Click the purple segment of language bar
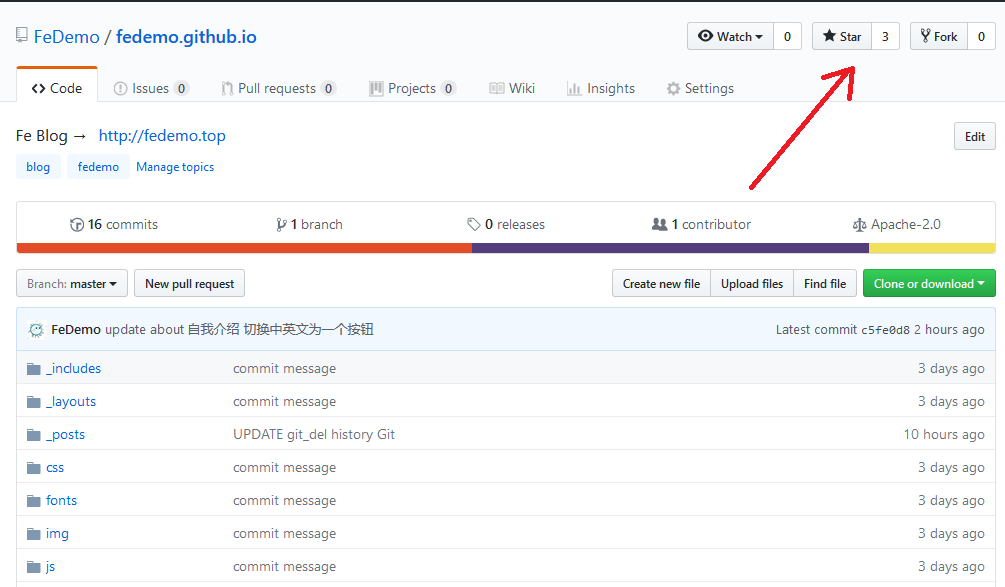1005x587 pixels. [x=670, y=248]
